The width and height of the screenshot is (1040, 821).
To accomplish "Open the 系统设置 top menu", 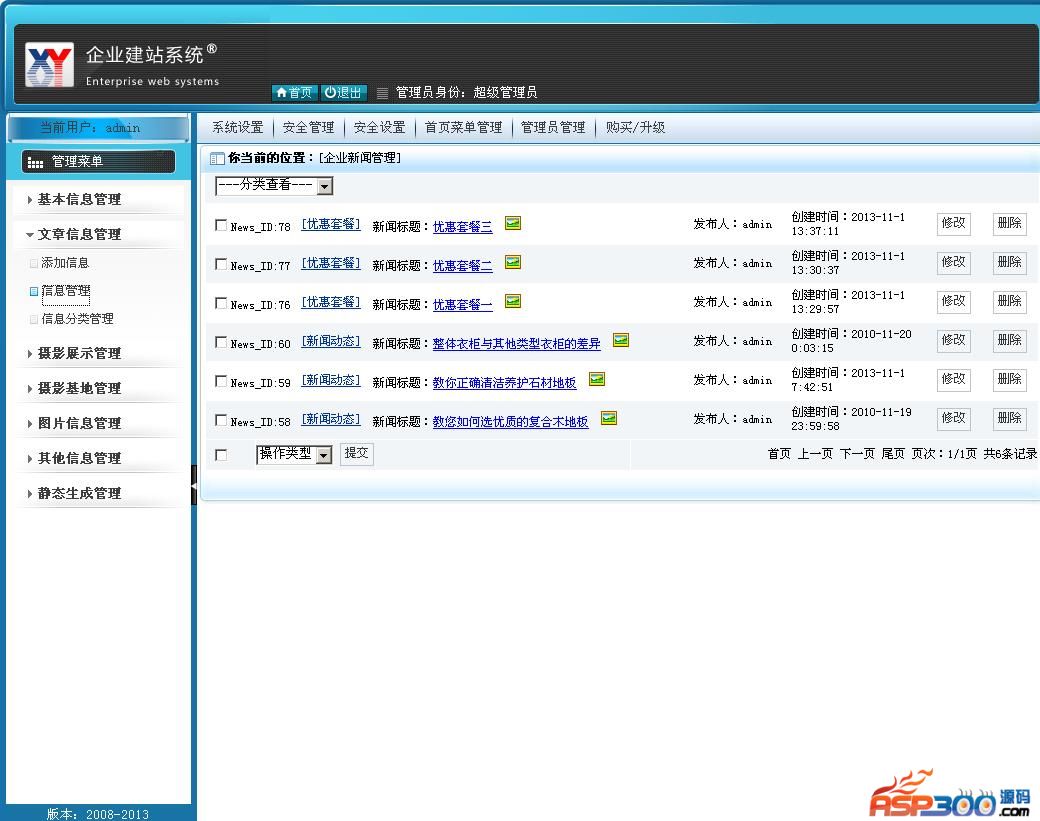I will point(237,128).
